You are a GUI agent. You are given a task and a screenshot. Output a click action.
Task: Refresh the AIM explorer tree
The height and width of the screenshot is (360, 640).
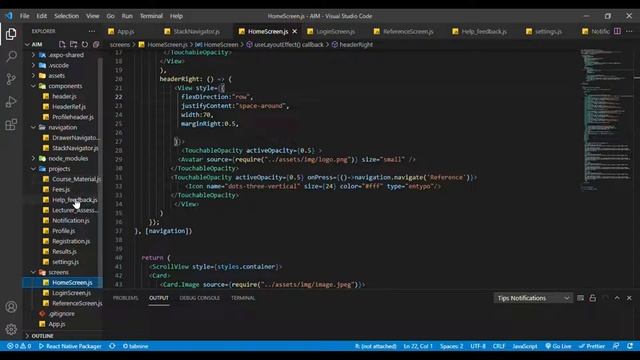pos(84,44)
